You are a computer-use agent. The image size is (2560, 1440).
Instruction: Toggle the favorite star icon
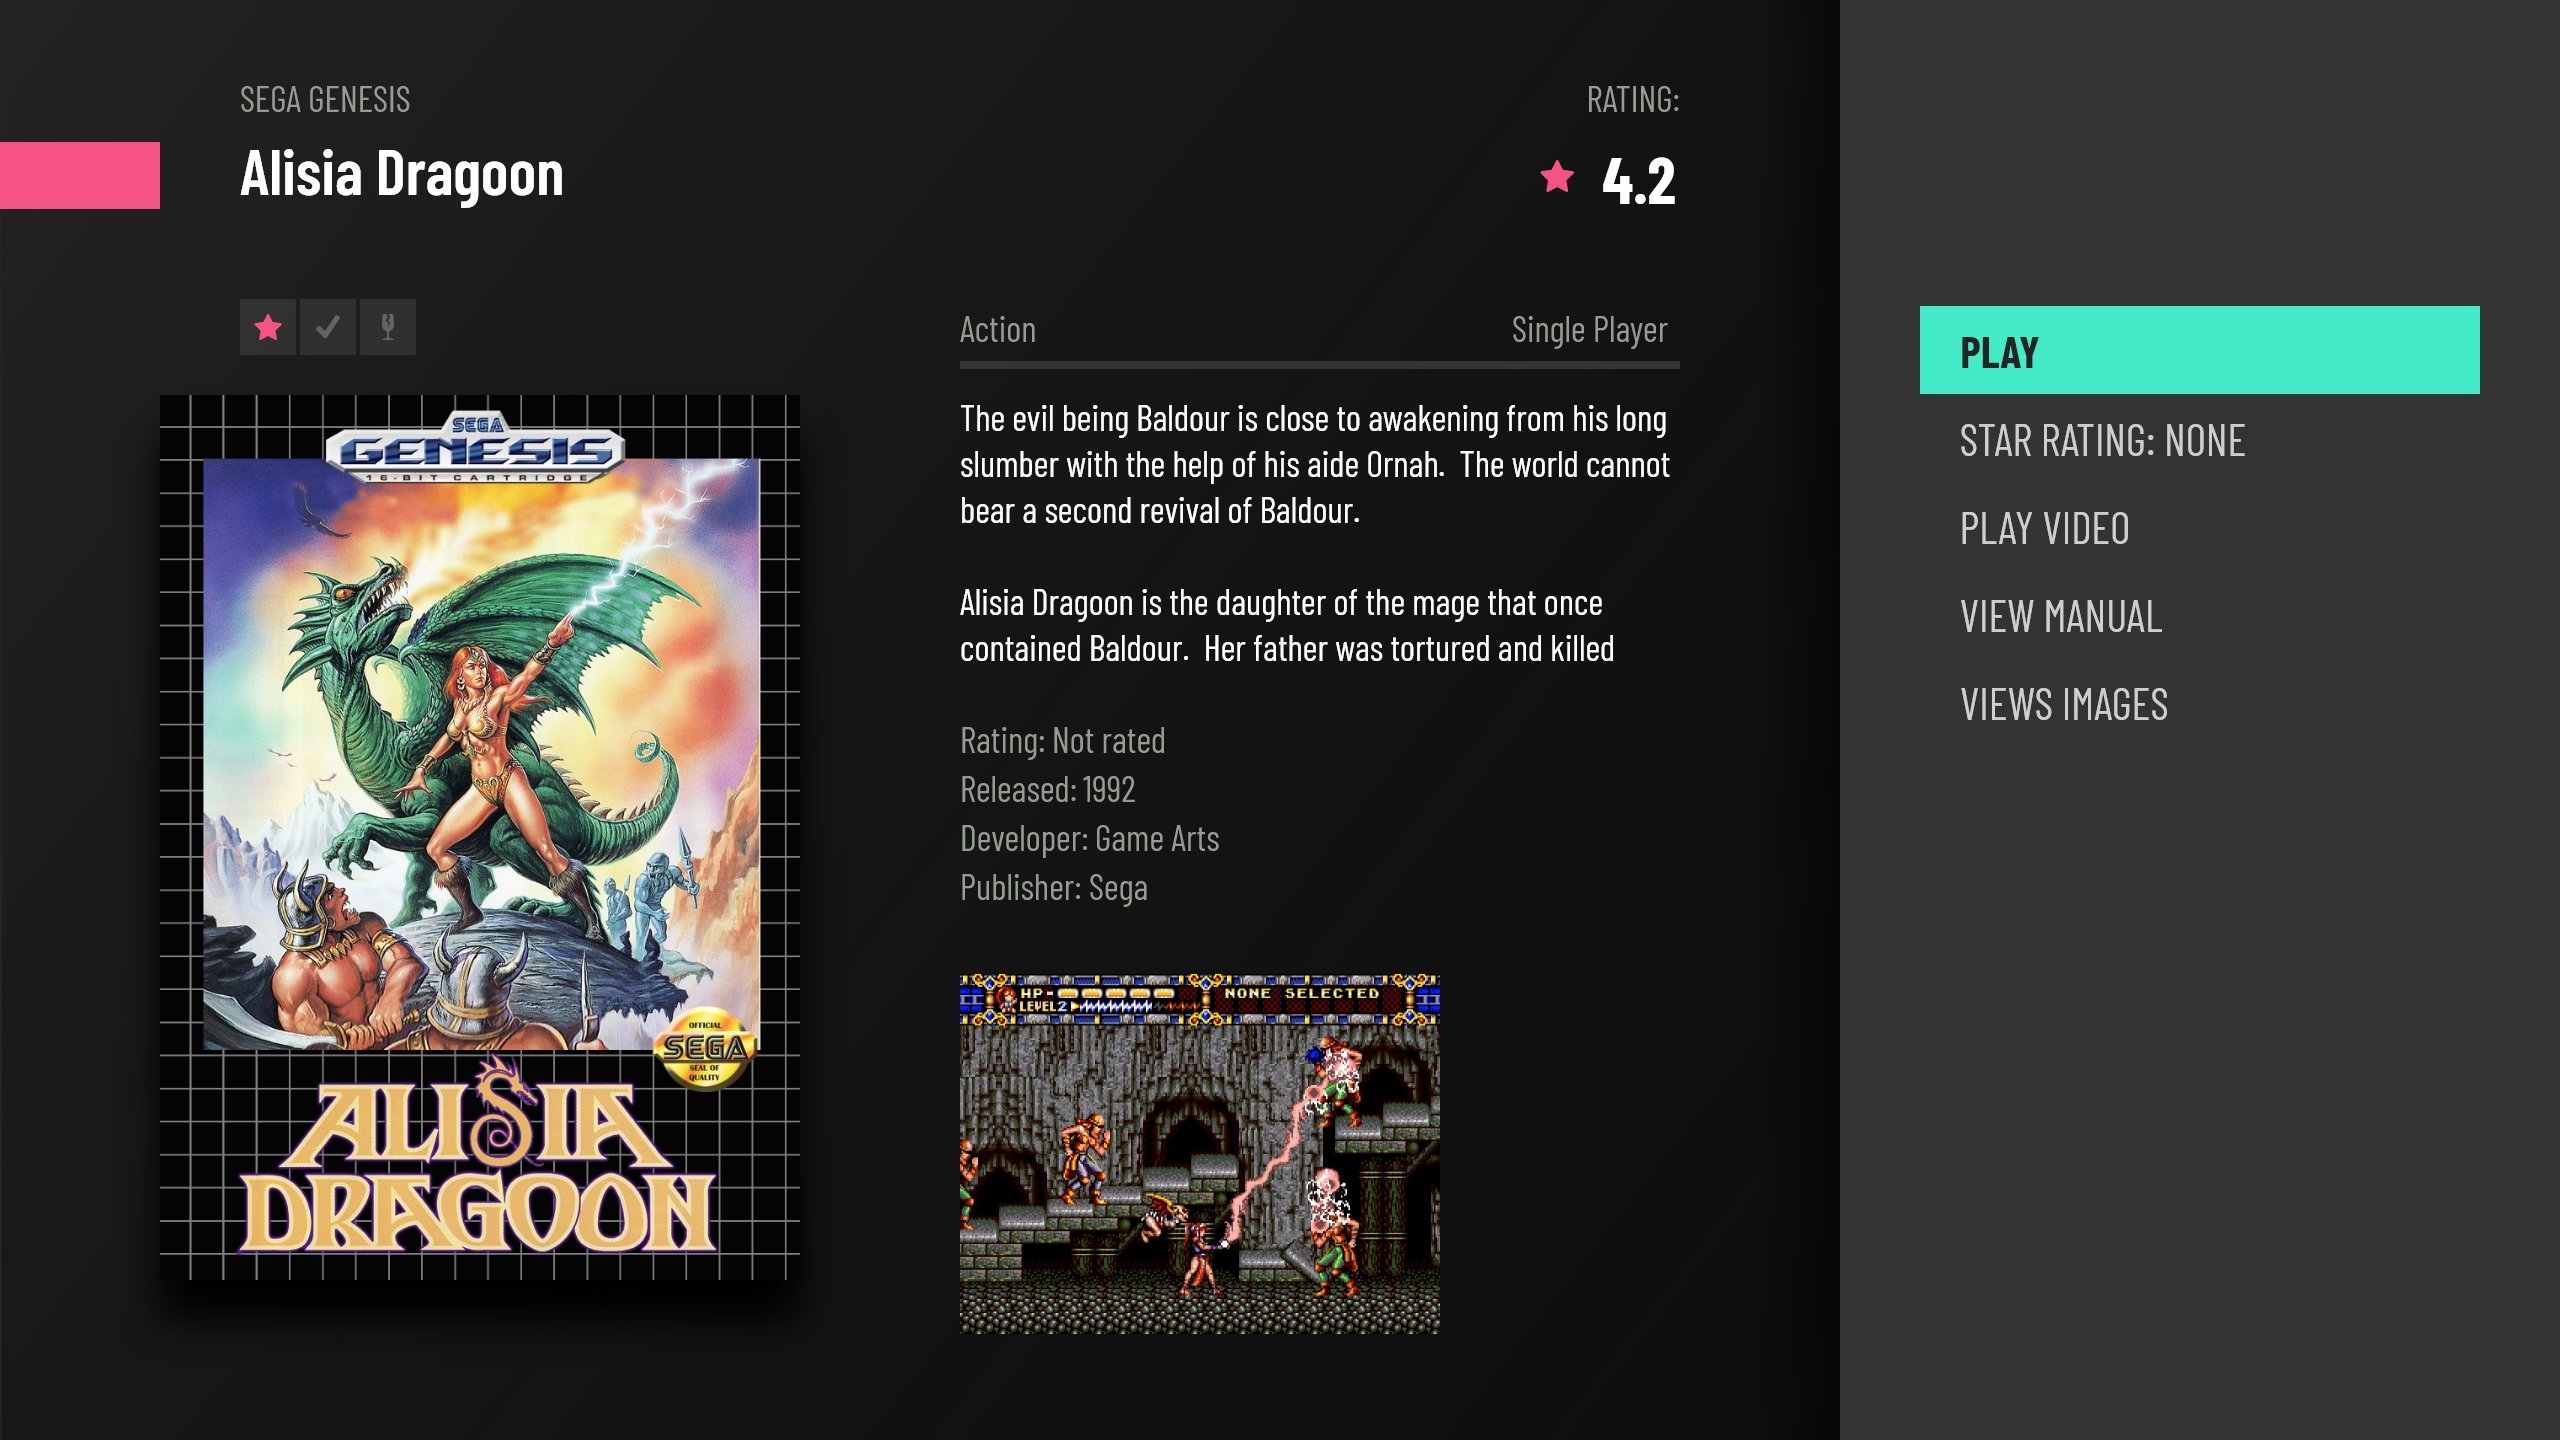click(x=268, y=327)
